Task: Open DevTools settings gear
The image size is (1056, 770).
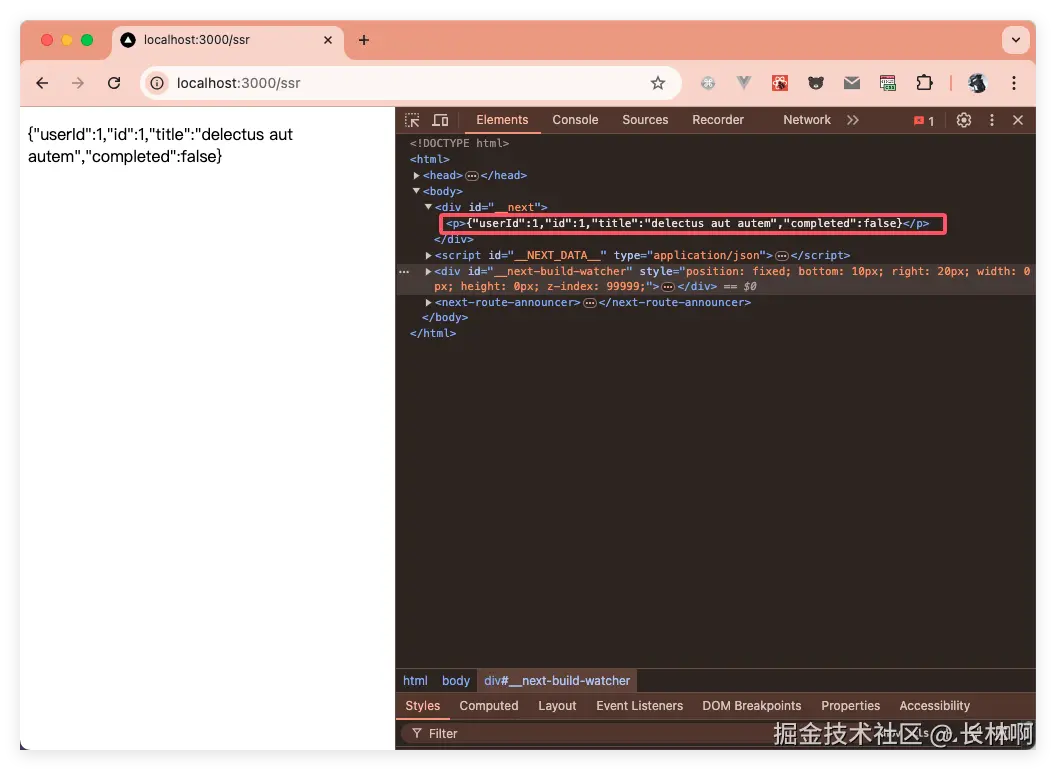Action: [964, 120]
